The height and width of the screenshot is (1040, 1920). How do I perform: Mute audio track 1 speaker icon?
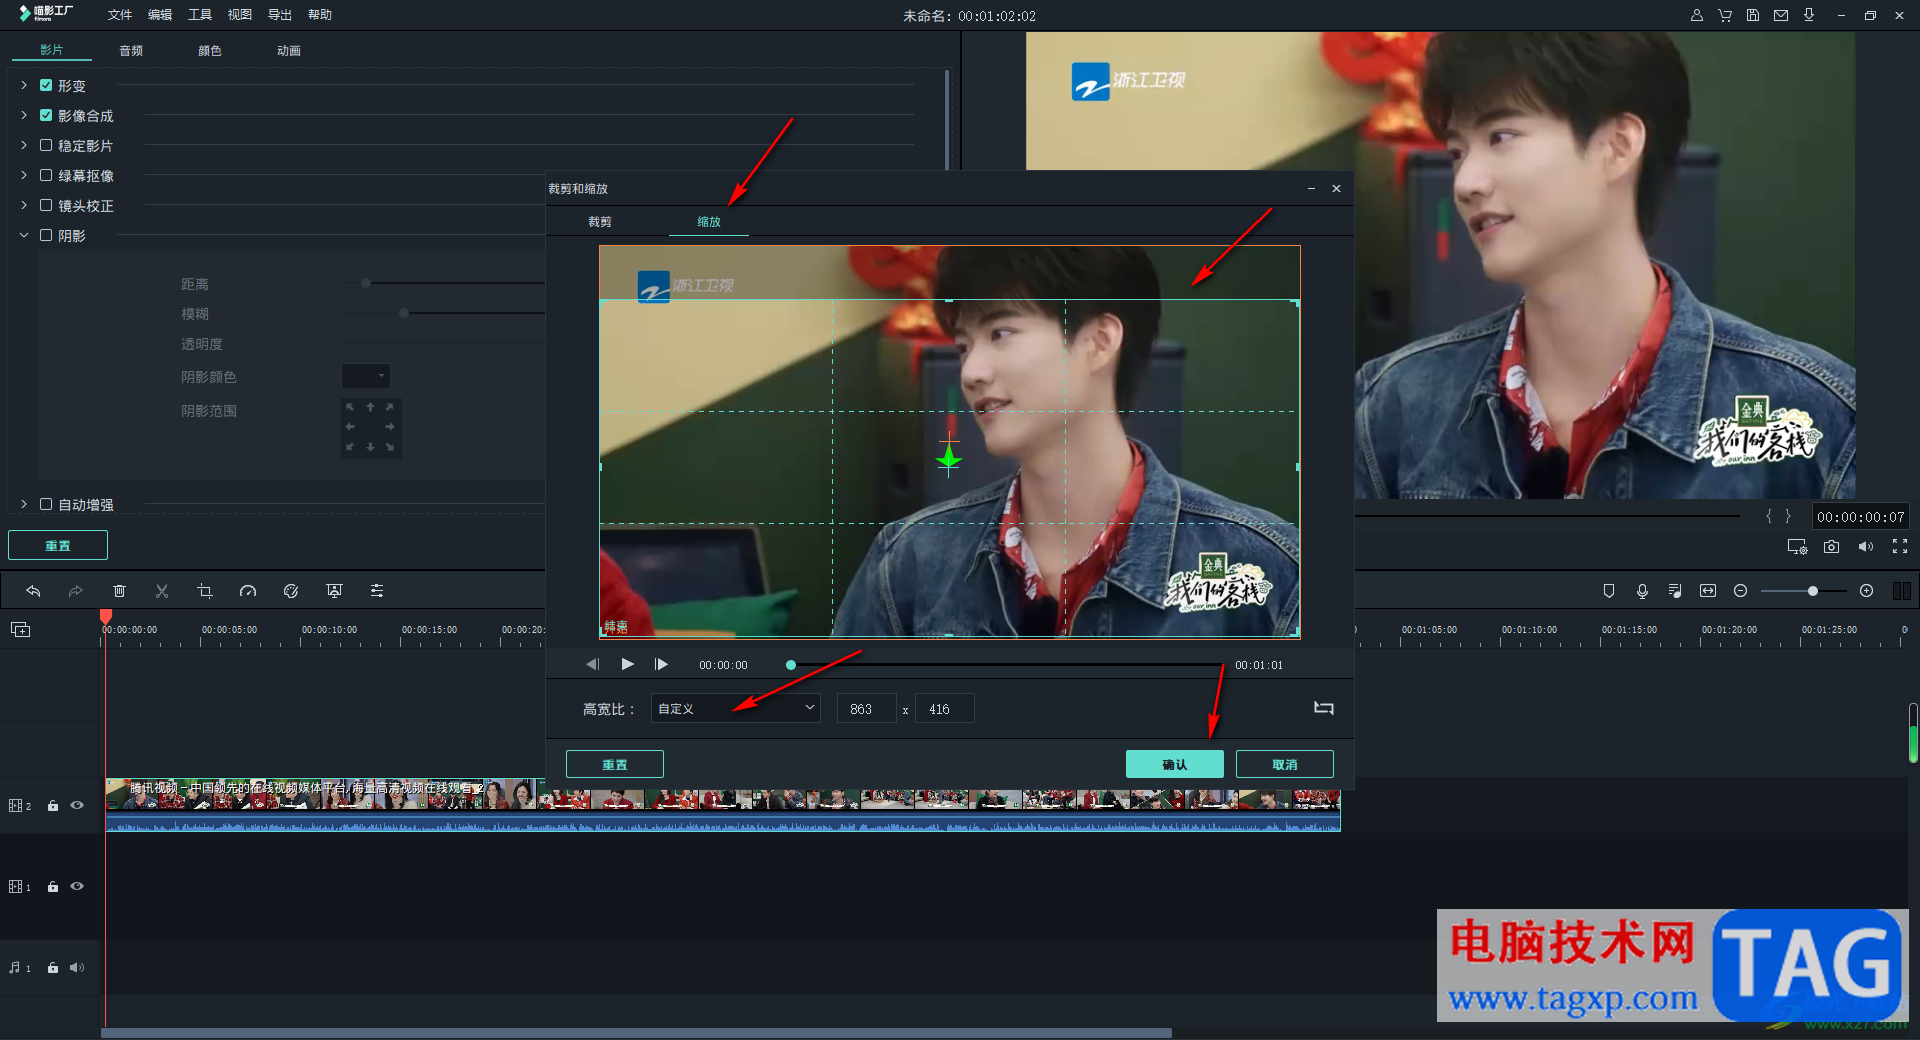(77, 967)
